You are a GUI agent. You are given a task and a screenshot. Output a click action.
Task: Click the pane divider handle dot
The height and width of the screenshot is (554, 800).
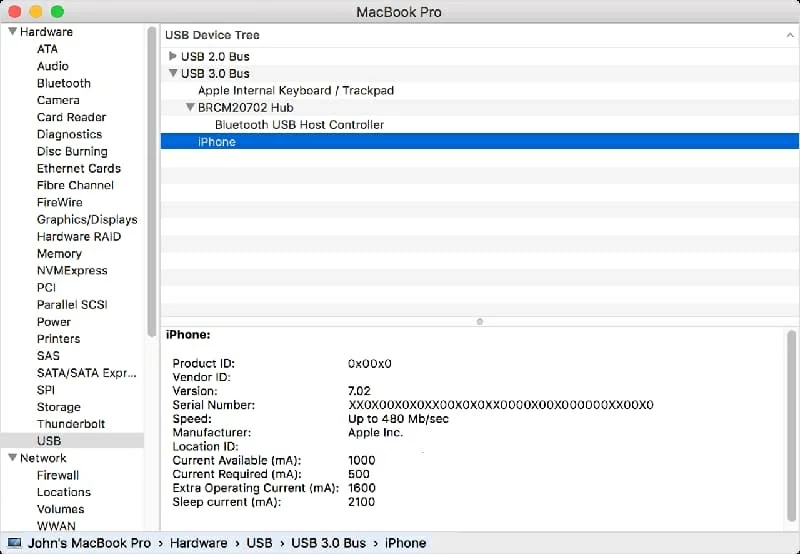tap(480, 321)
